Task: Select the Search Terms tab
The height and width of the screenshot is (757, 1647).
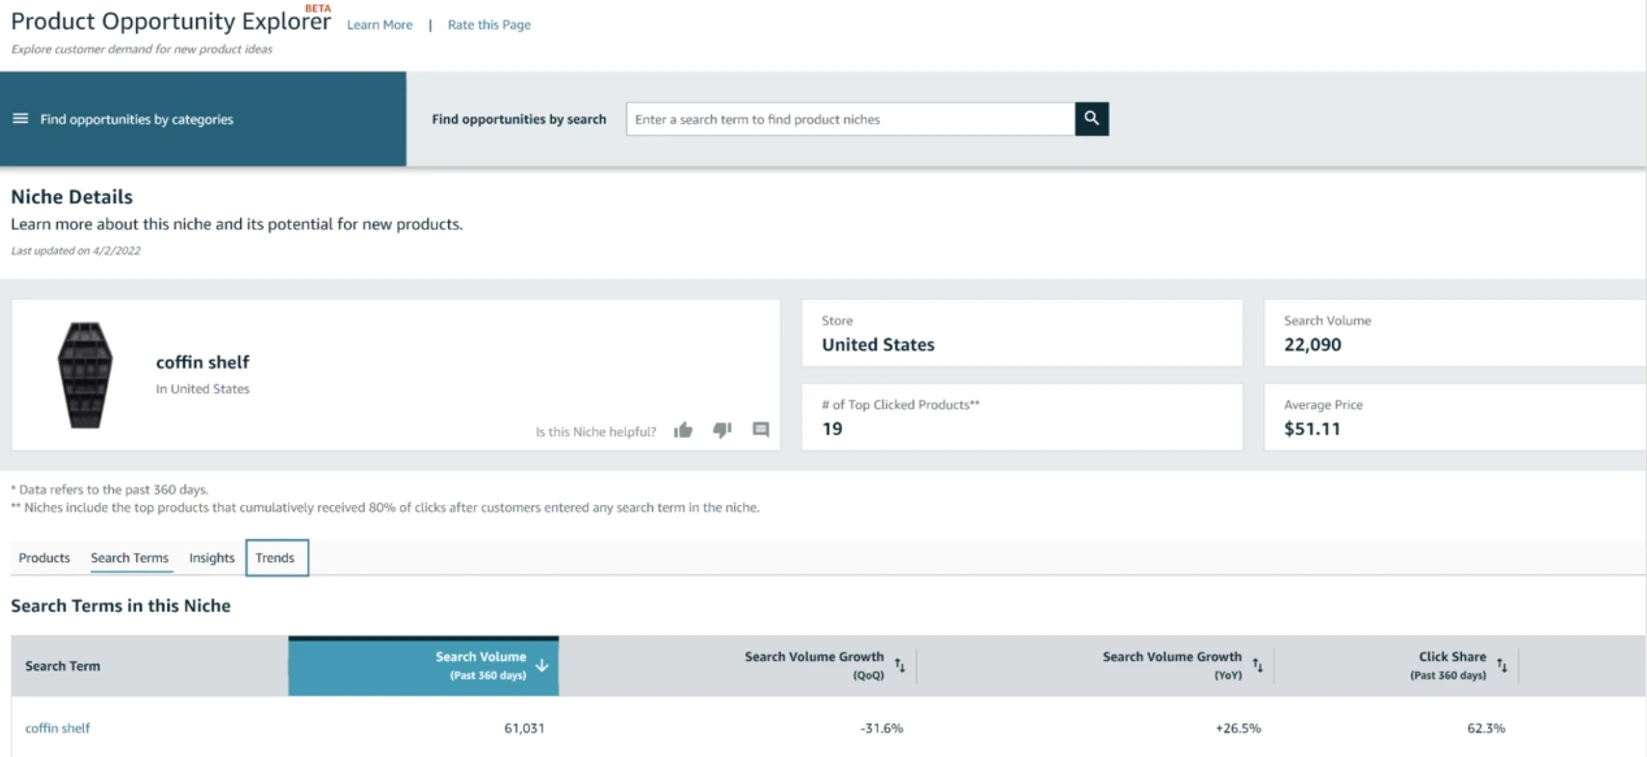Action: (130, 558)
